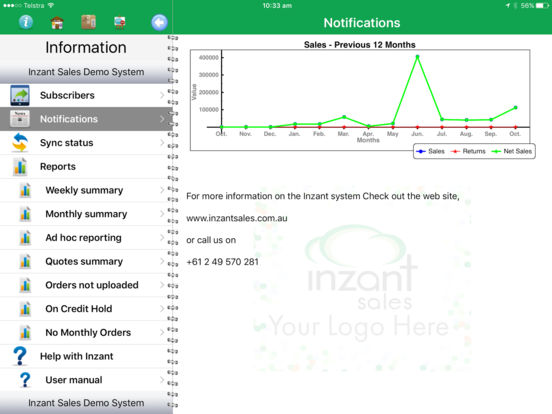View the On Credit Hold report

(86, 309)
